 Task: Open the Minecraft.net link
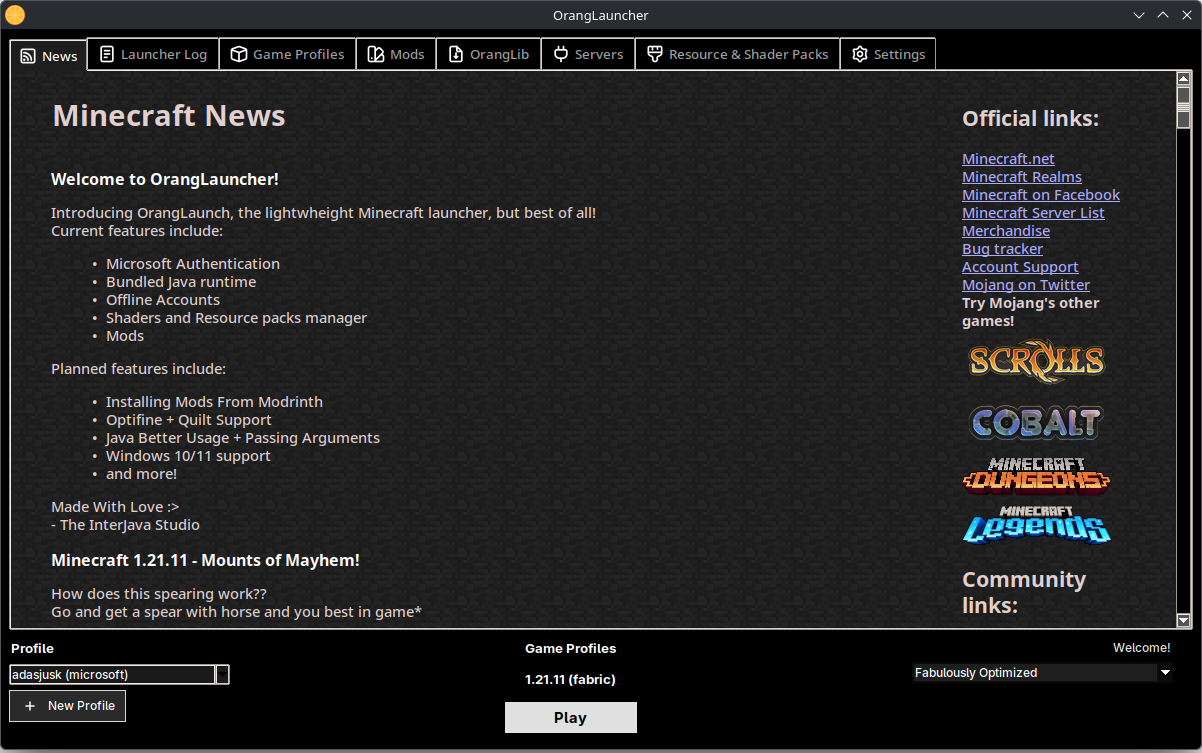click(1008, 158)
